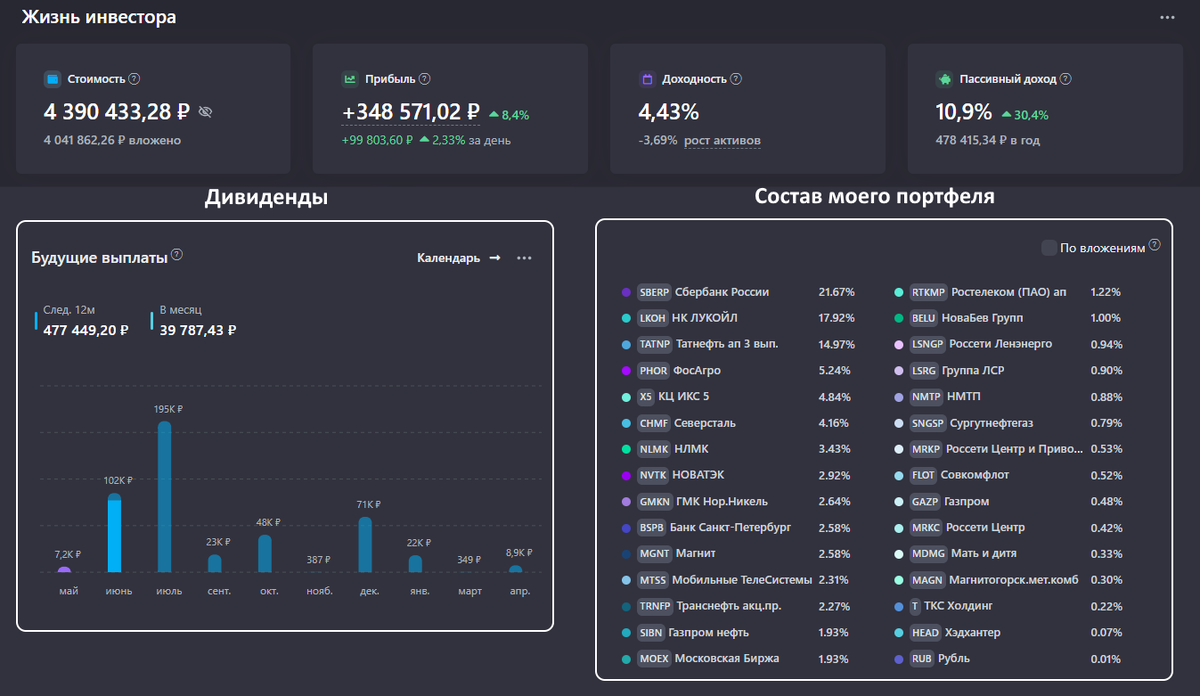Click the 21.67% share for Сбербанк
1200x696 pixels.
(837, 292)
